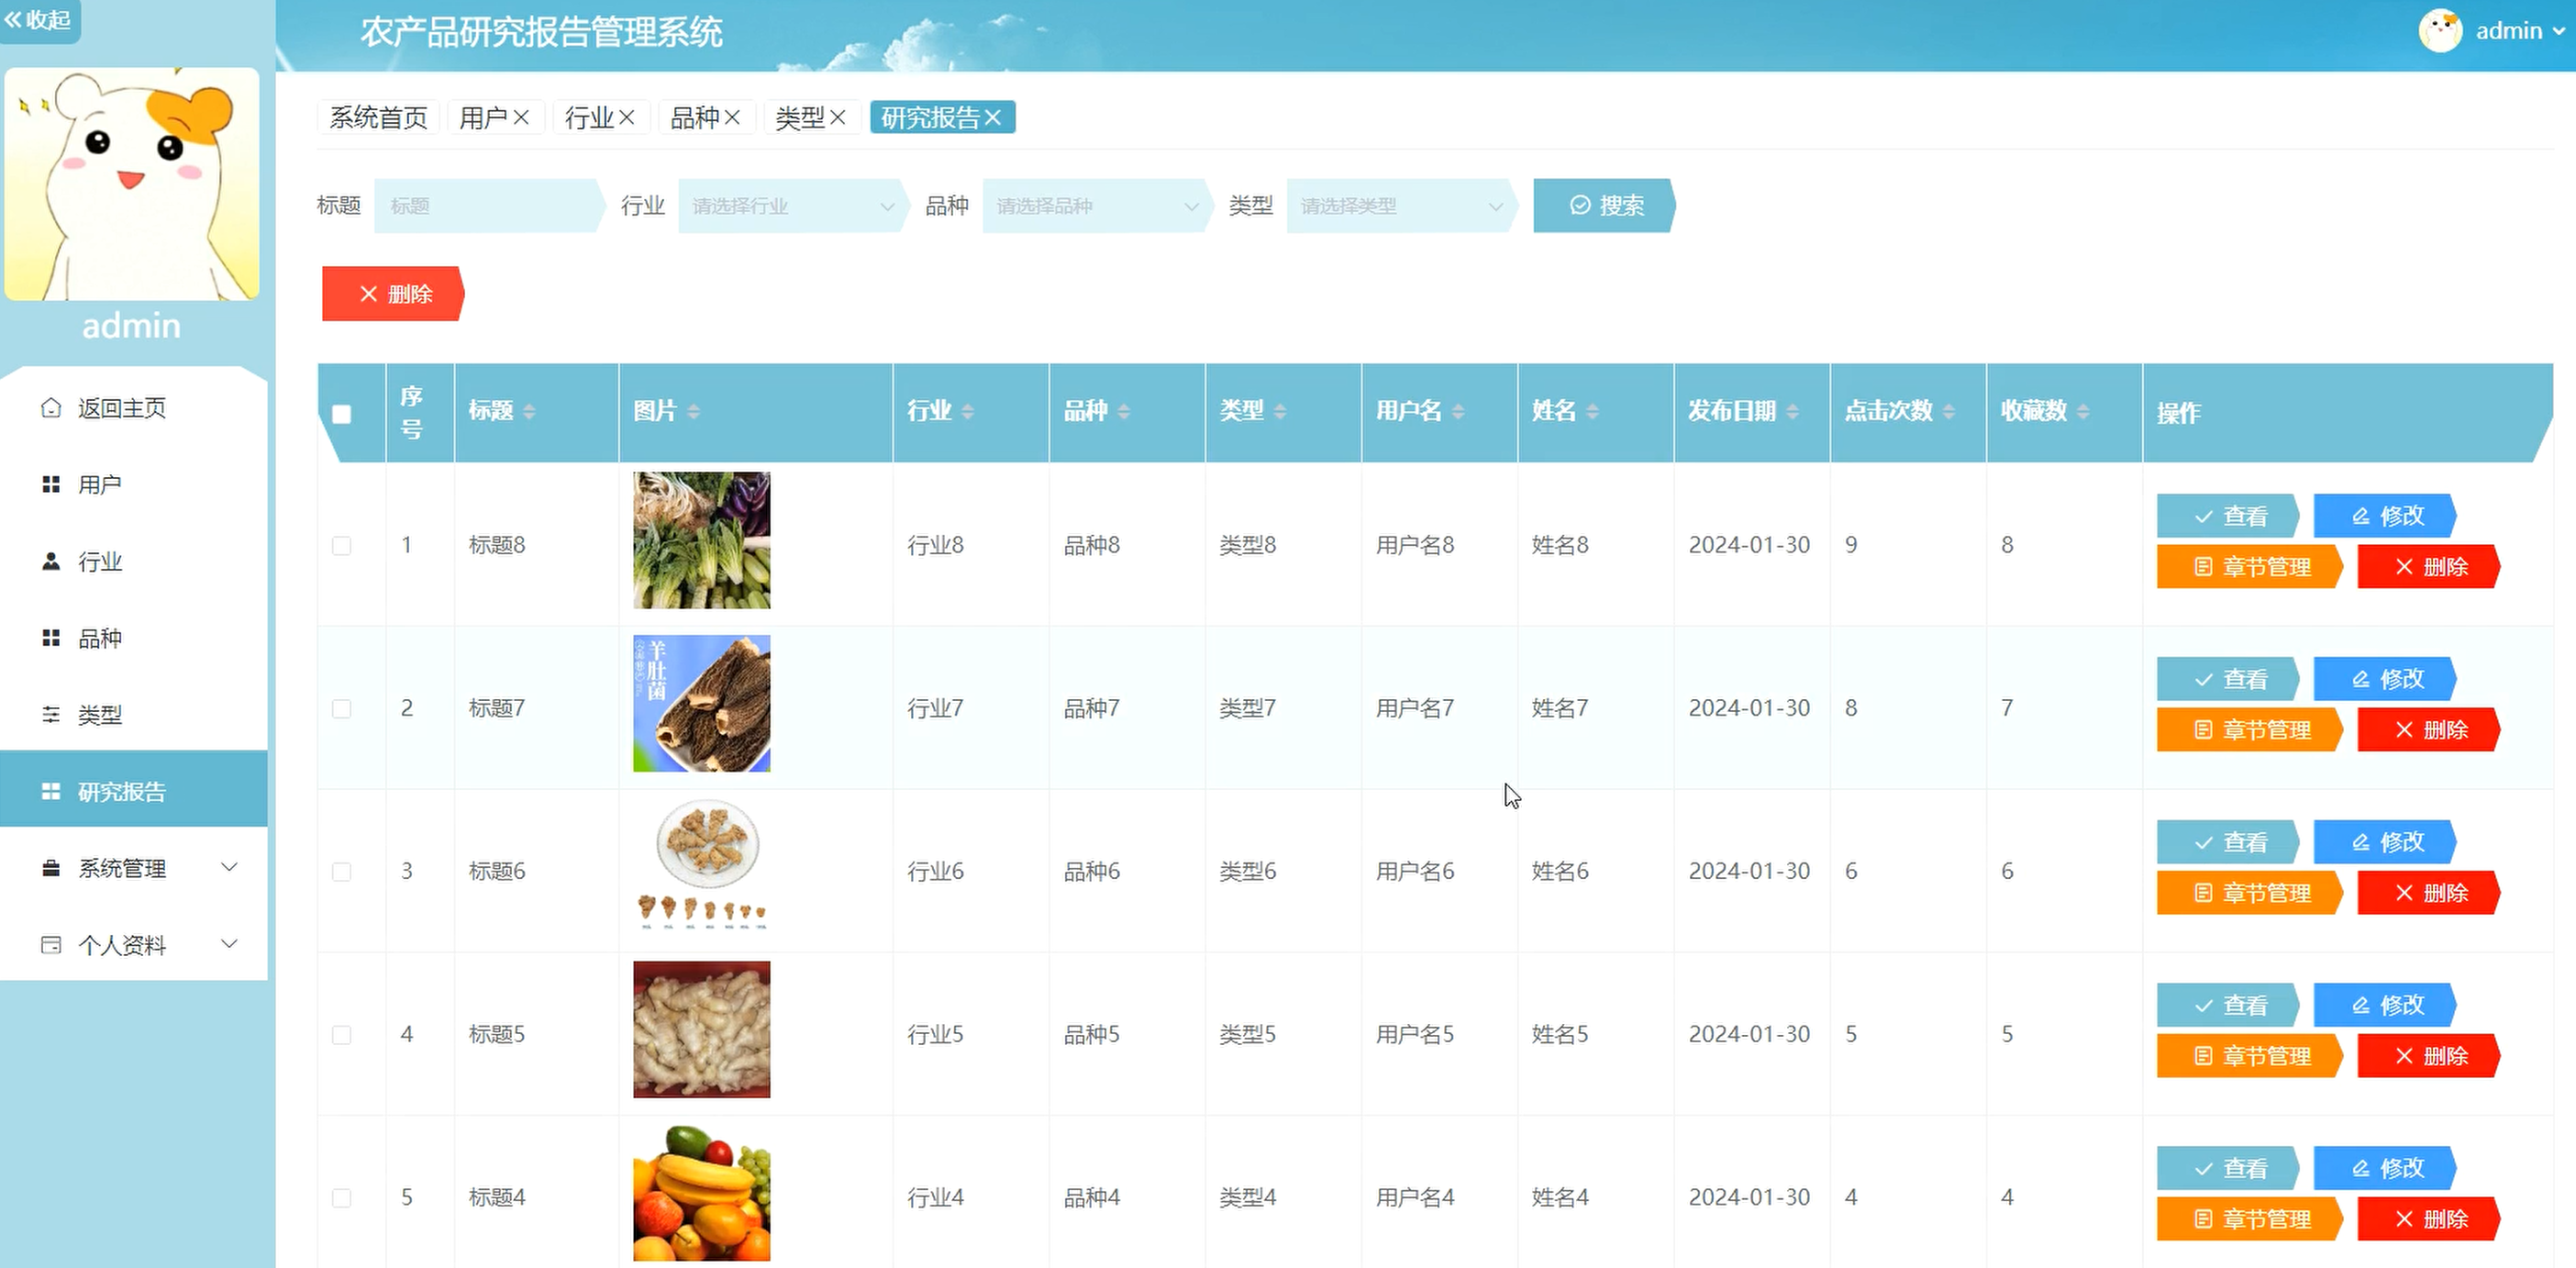Open 章节管理 for row 标题8

2250,567
